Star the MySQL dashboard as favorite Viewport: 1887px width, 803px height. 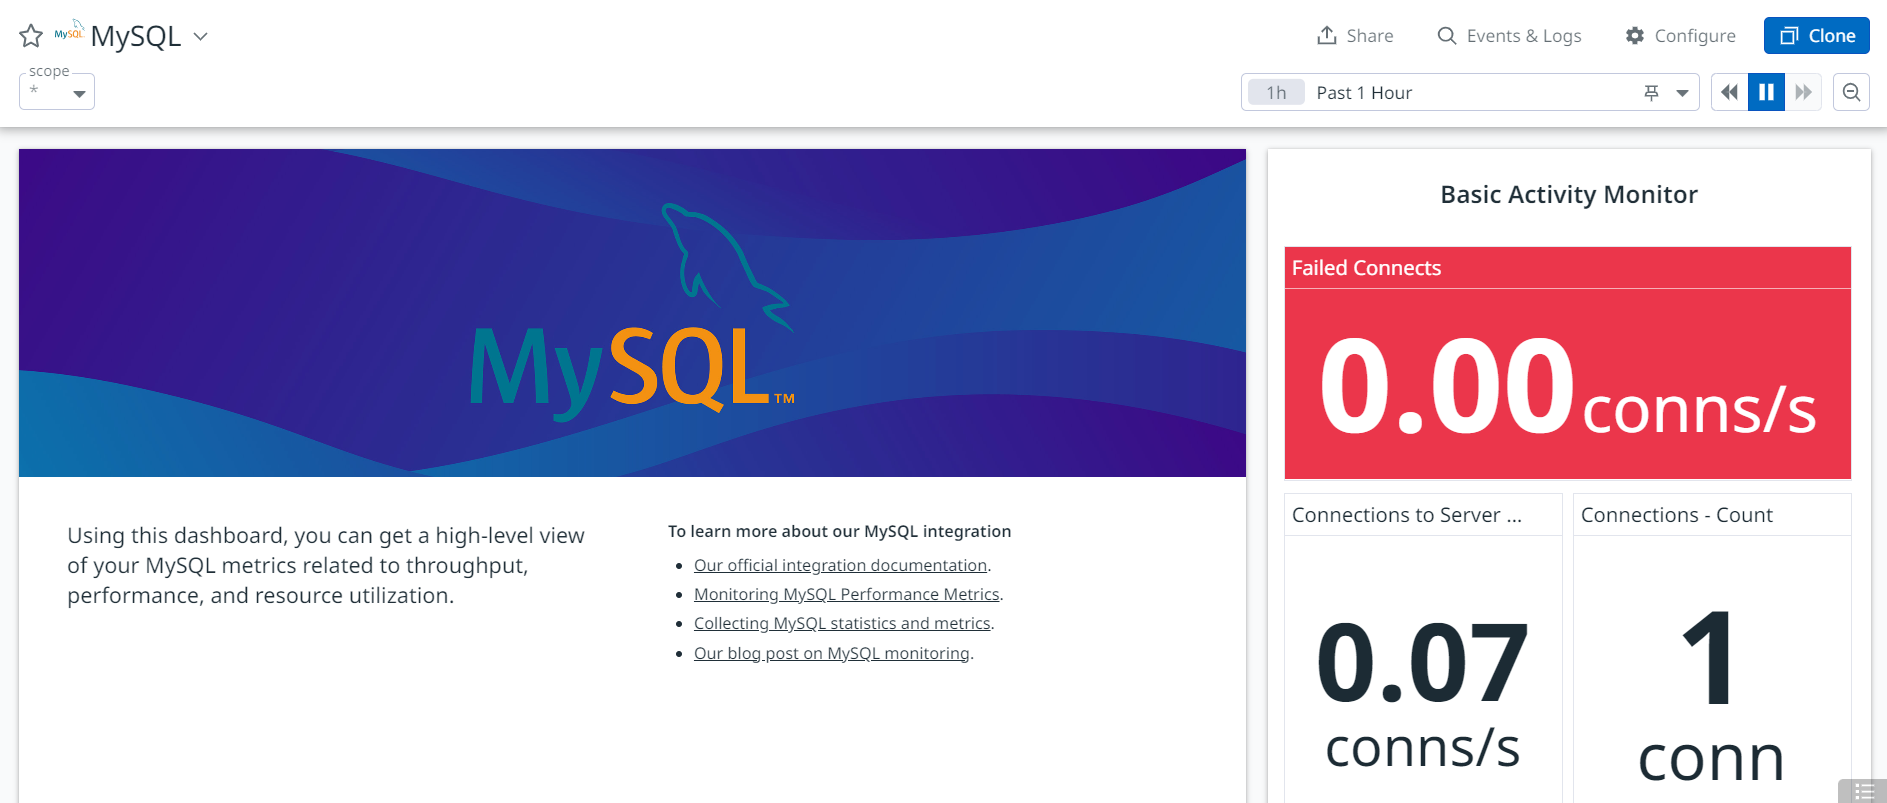click(x=31, y=36)
